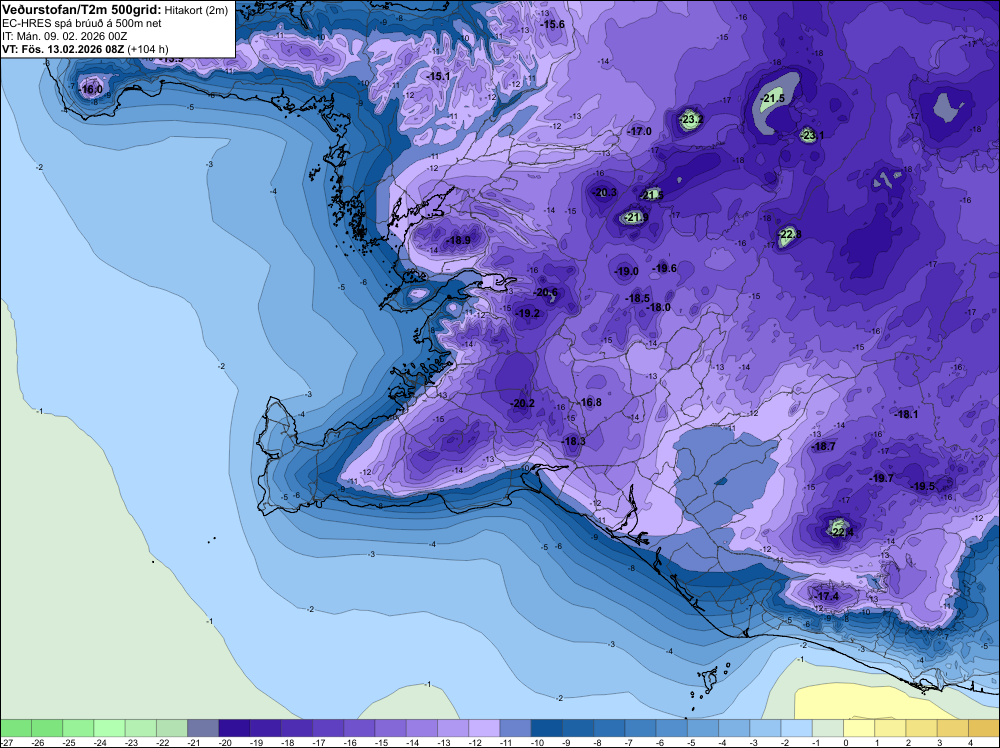Select the light green -24 legend swatch
The image size is (1000, 748).
tap(109, 728)
